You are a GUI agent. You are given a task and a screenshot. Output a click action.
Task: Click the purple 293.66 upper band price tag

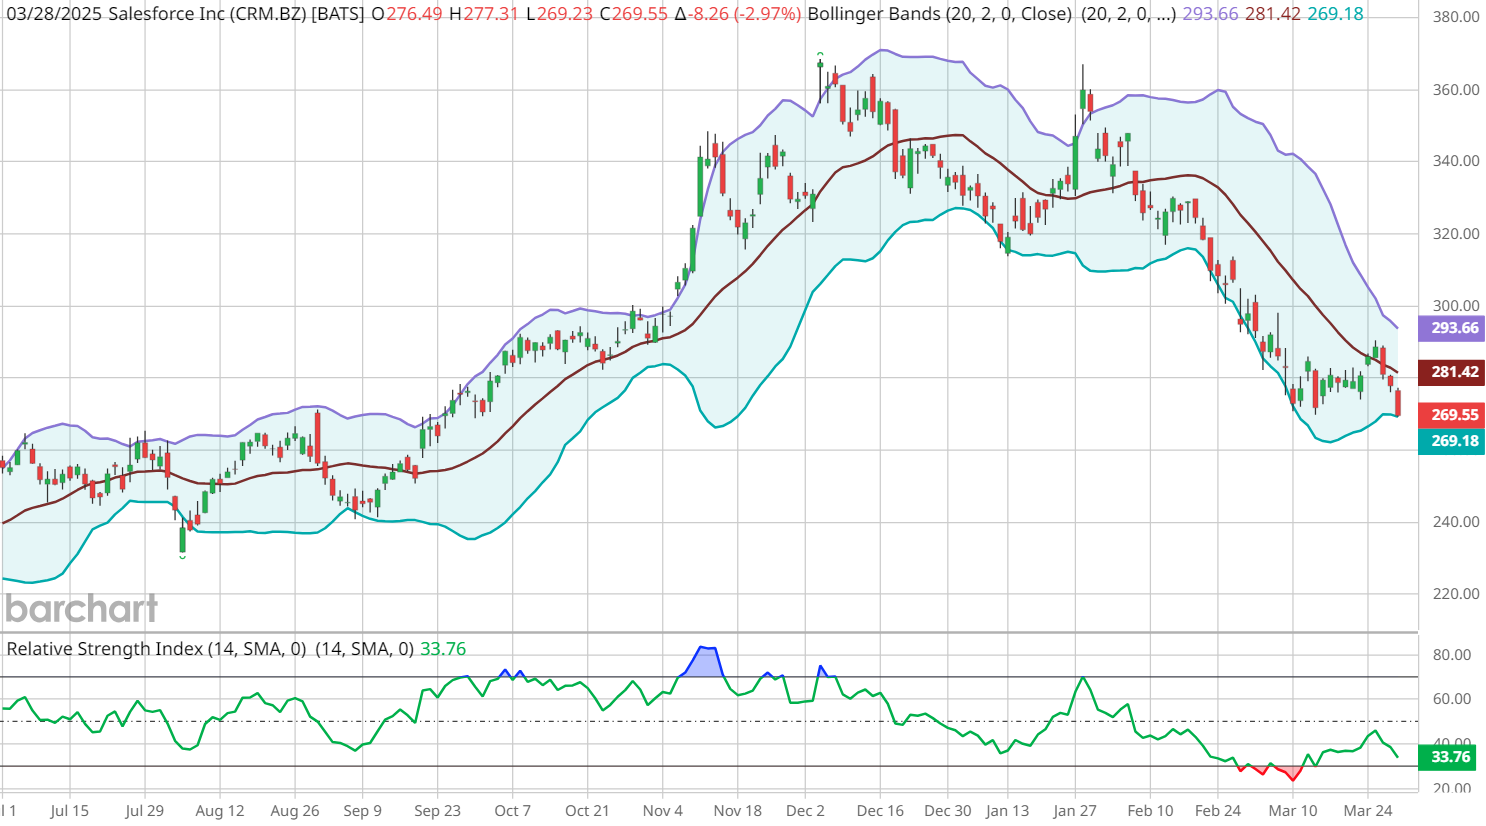[1452, 328]
